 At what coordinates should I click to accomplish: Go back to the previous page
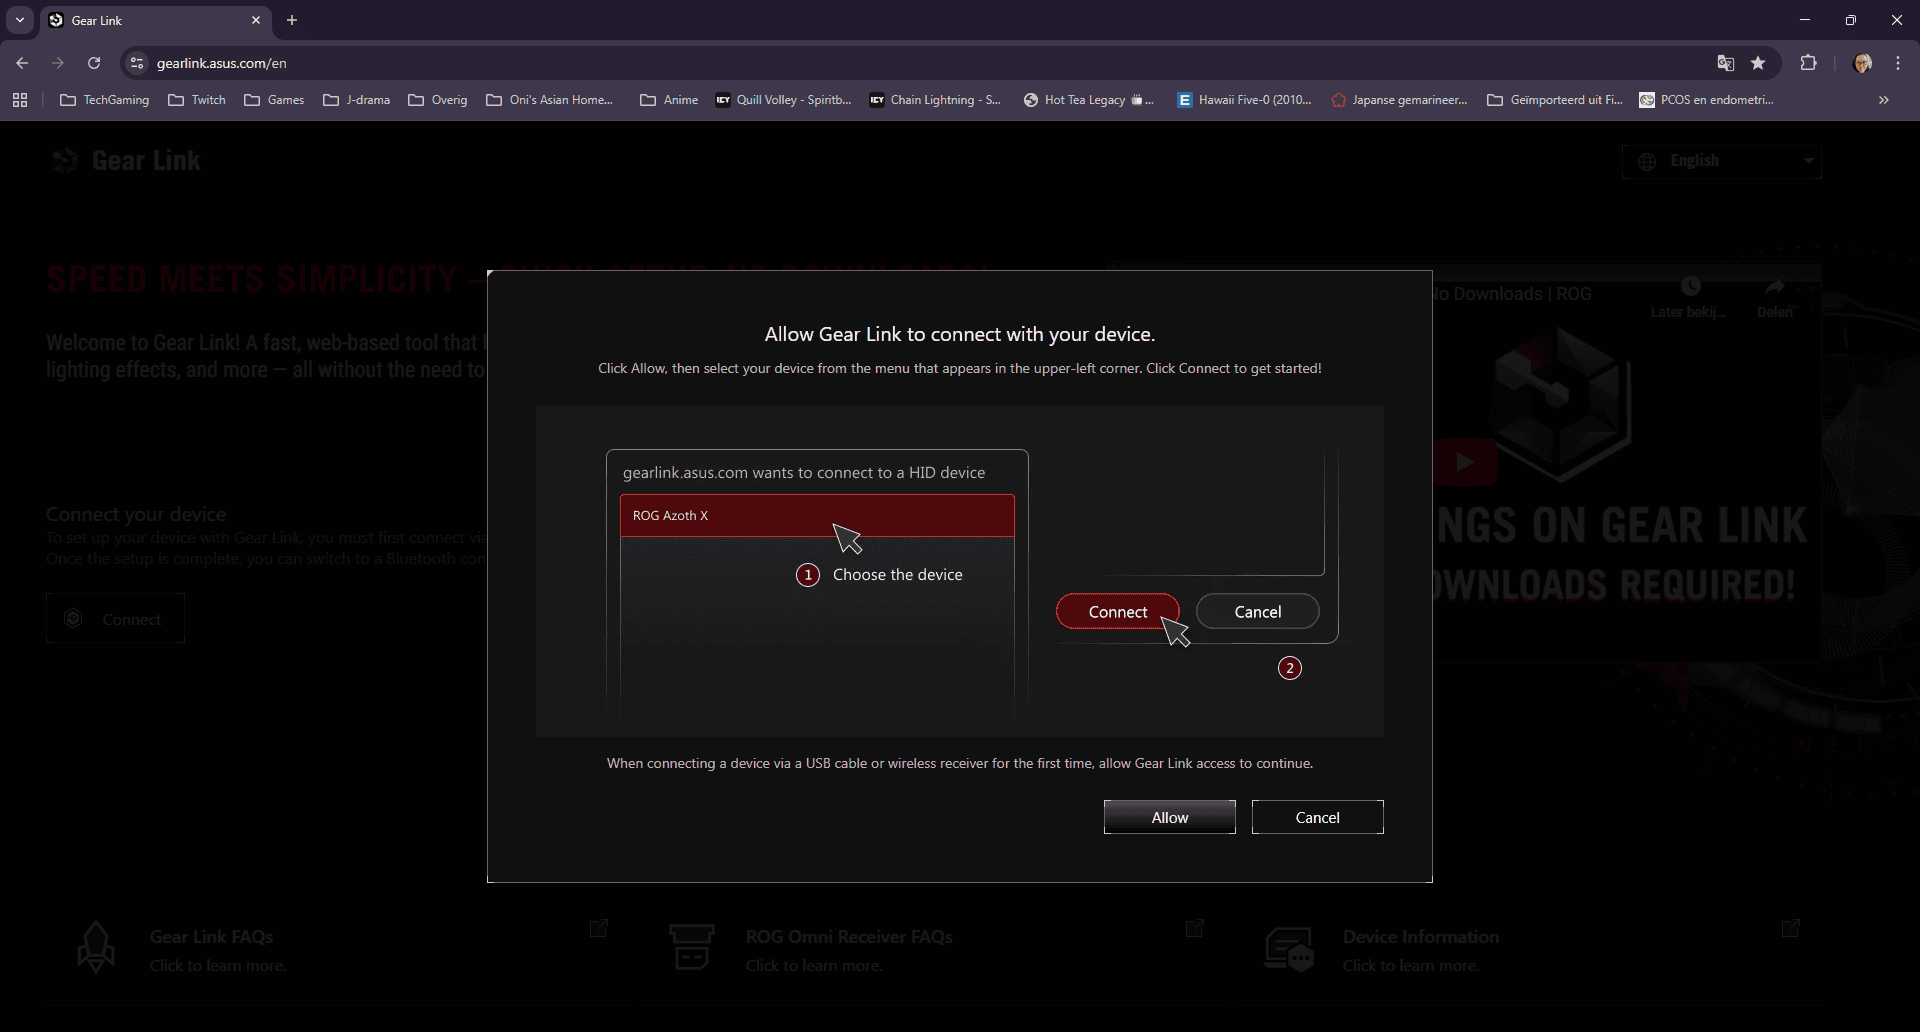(x=22, y=63)
